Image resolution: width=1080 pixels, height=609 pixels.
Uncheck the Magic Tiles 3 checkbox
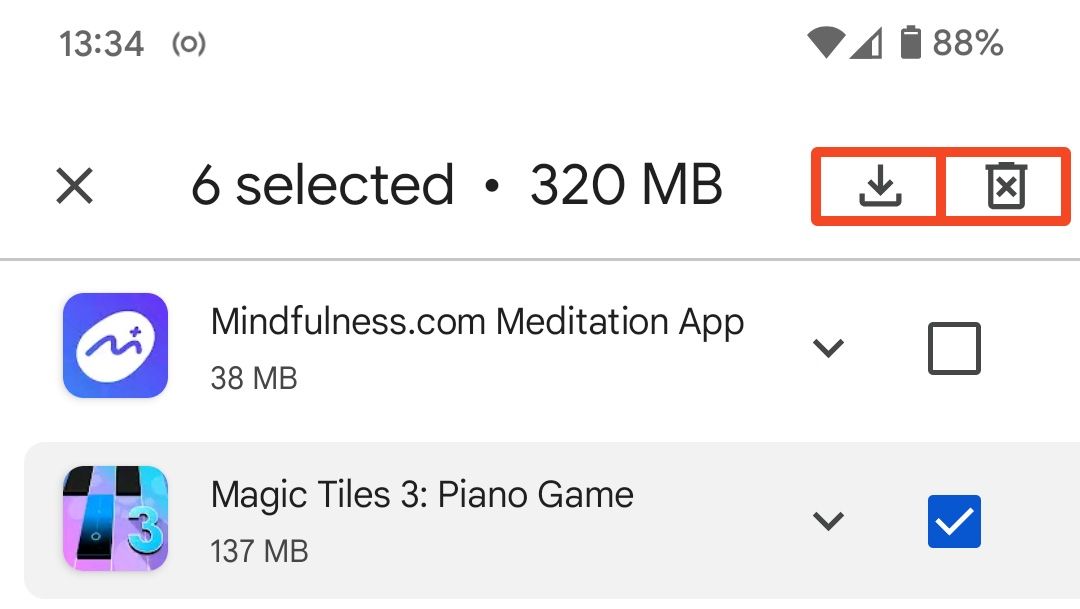click(x=954, y=521)
